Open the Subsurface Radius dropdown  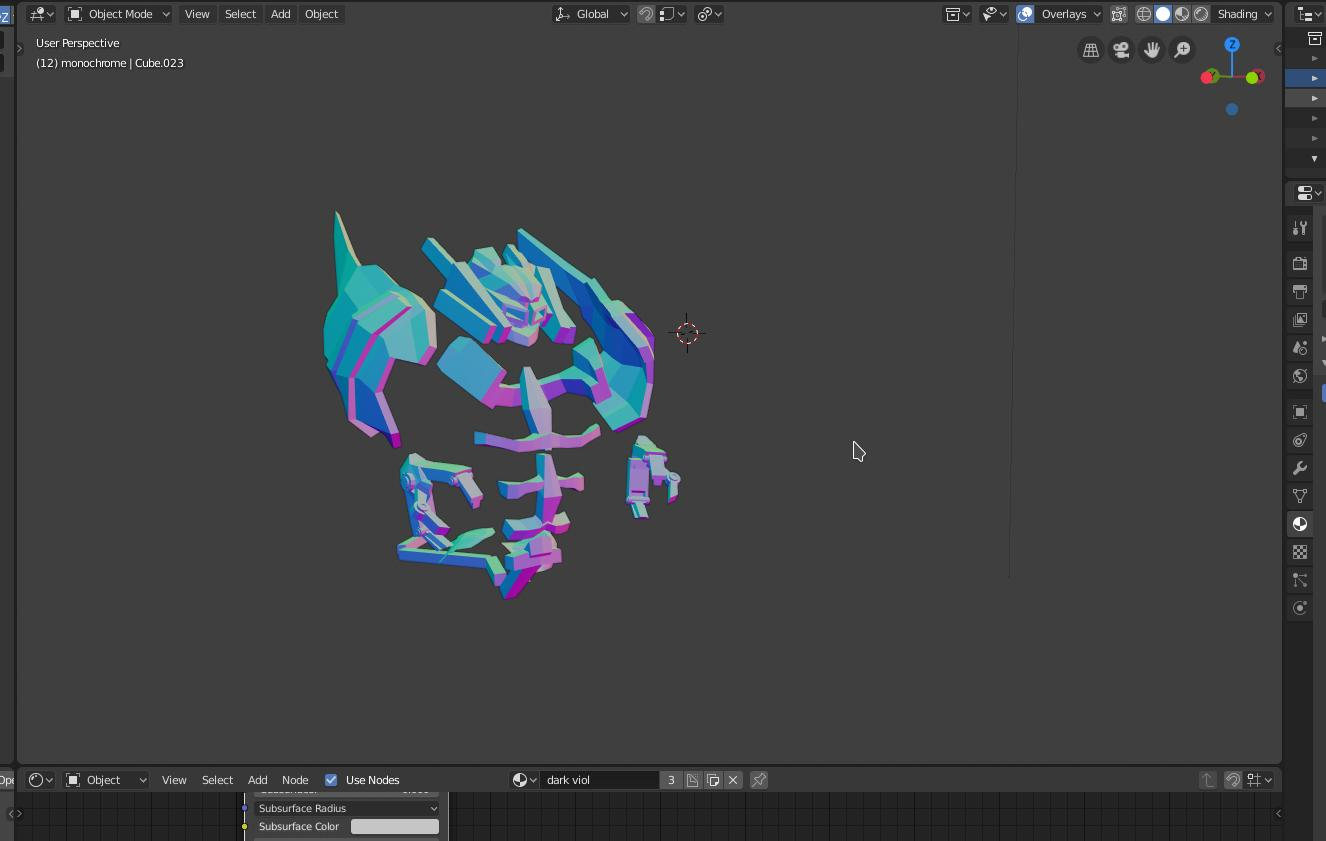[347, 808]
